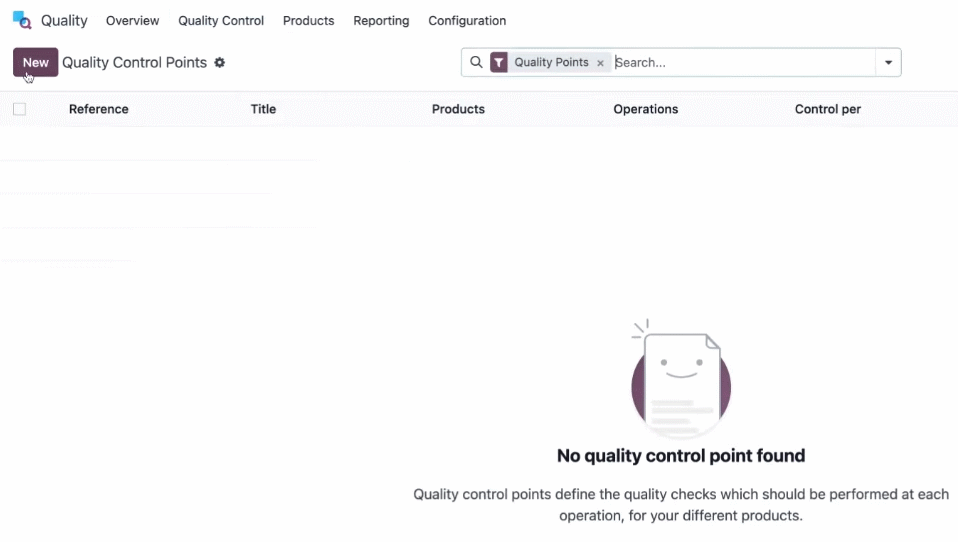Screen dimensions: 958x542
Task: Open the gear settings next to Quality Control Points
Action: (x=219, y=62)
